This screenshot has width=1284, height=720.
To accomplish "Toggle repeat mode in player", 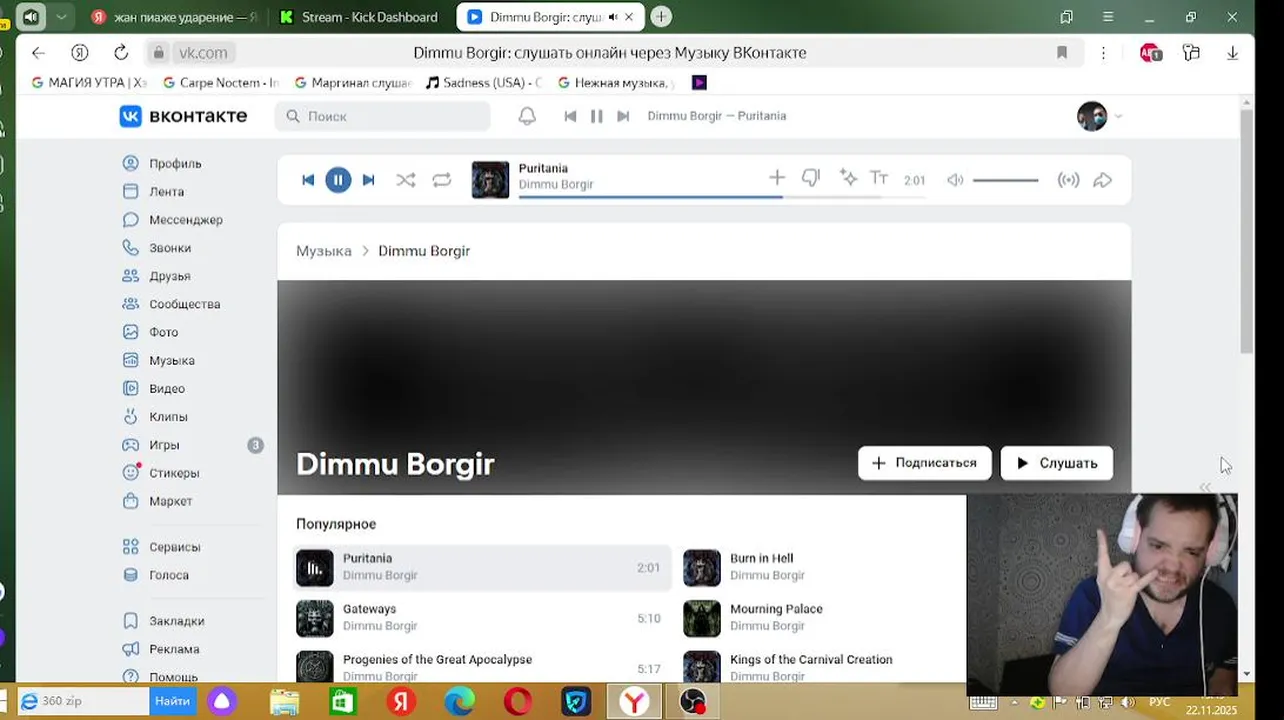I will click(x=441, y=180).
